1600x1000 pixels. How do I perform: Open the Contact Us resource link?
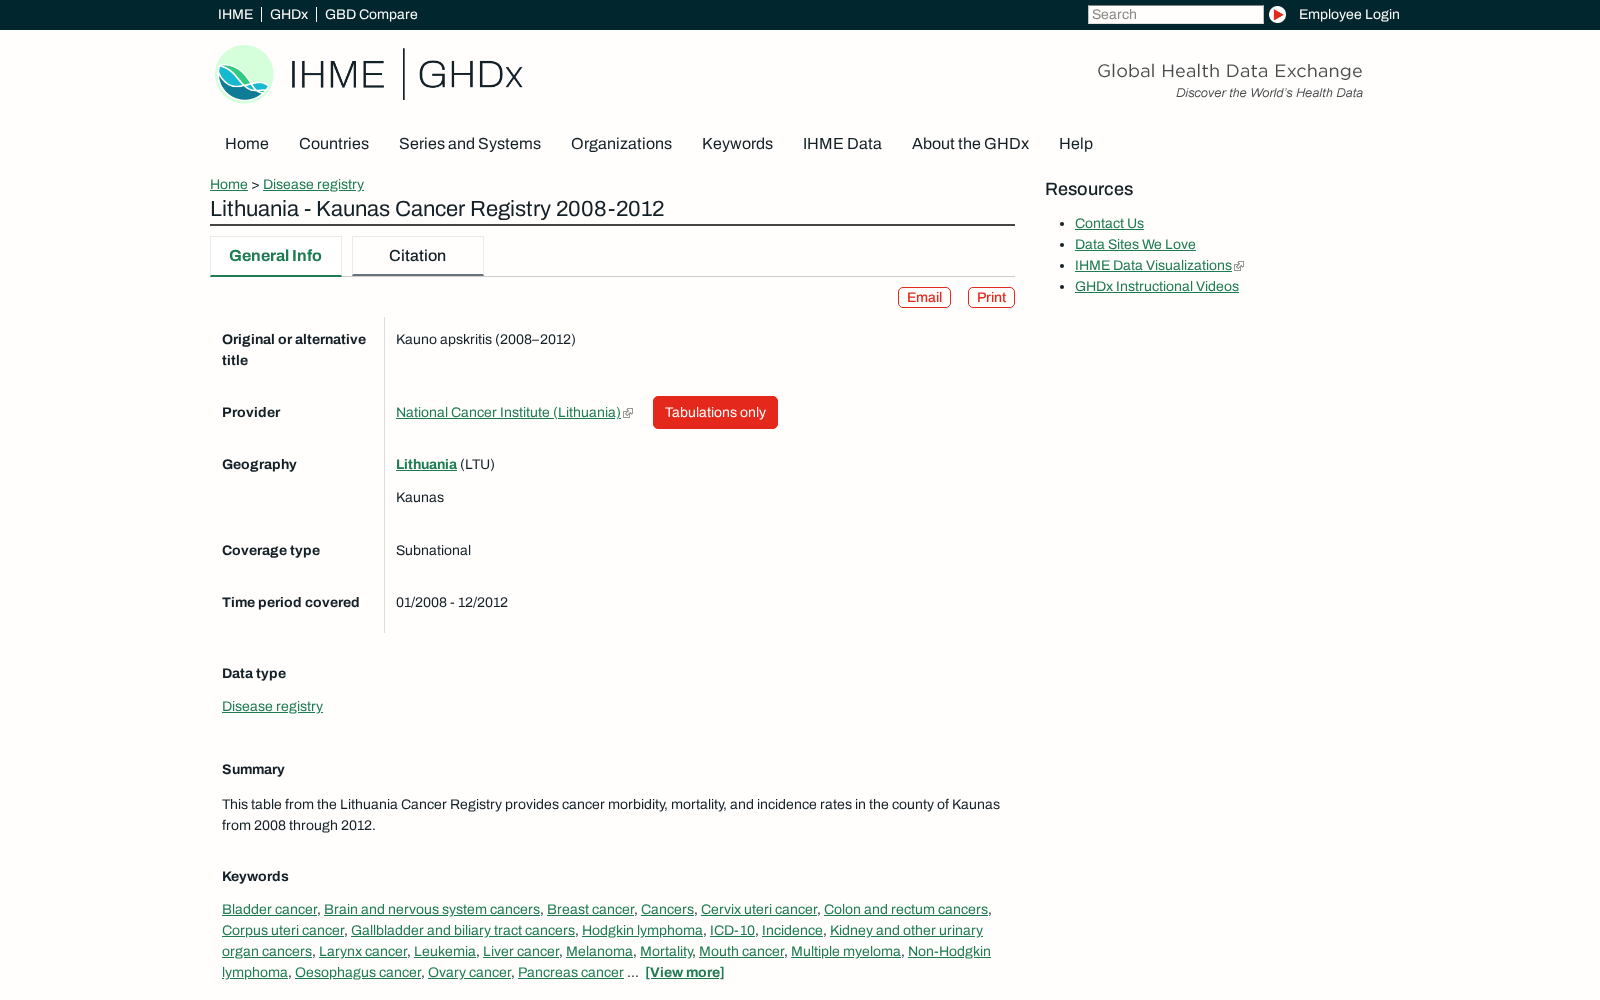click(1109, 223)
